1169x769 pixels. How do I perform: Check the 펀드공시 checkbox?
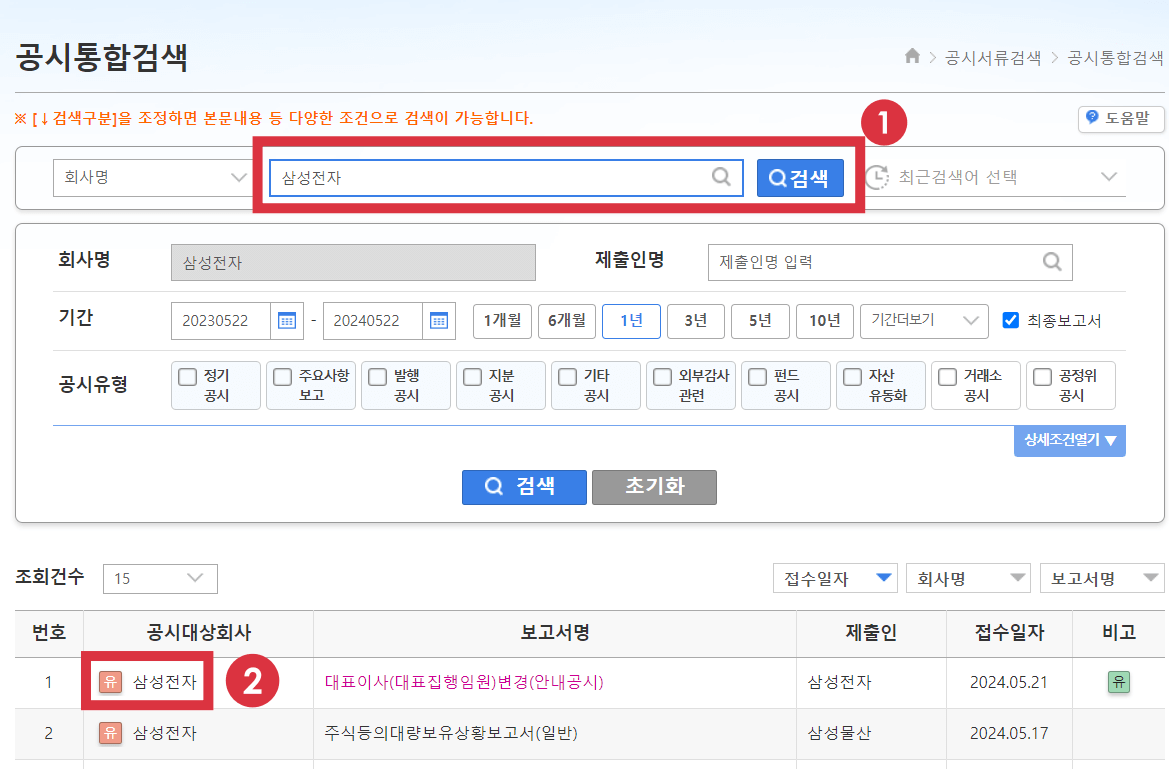(x=757, y=376)
